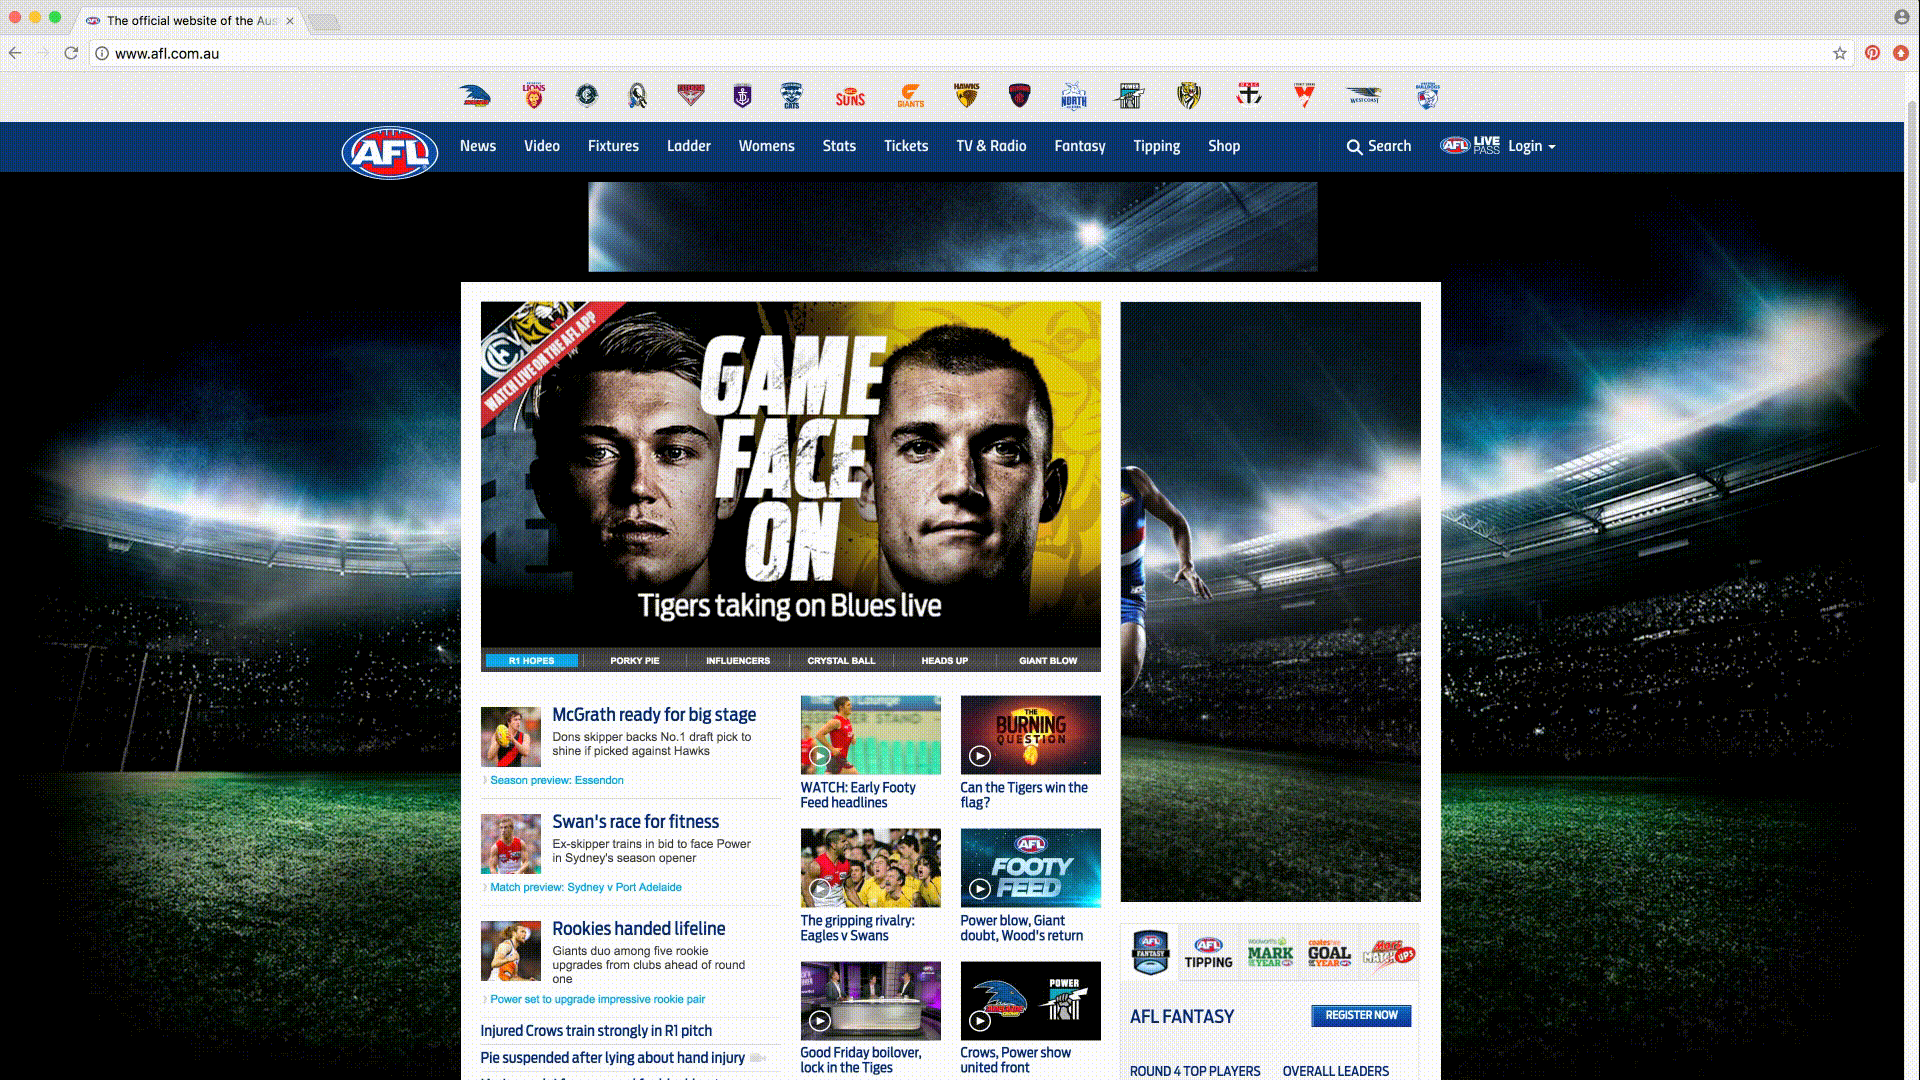This screenshot has height=1080, width=1920.
Task: Select the INFLUENCERS carousel tab
Action: click(738, 661)
